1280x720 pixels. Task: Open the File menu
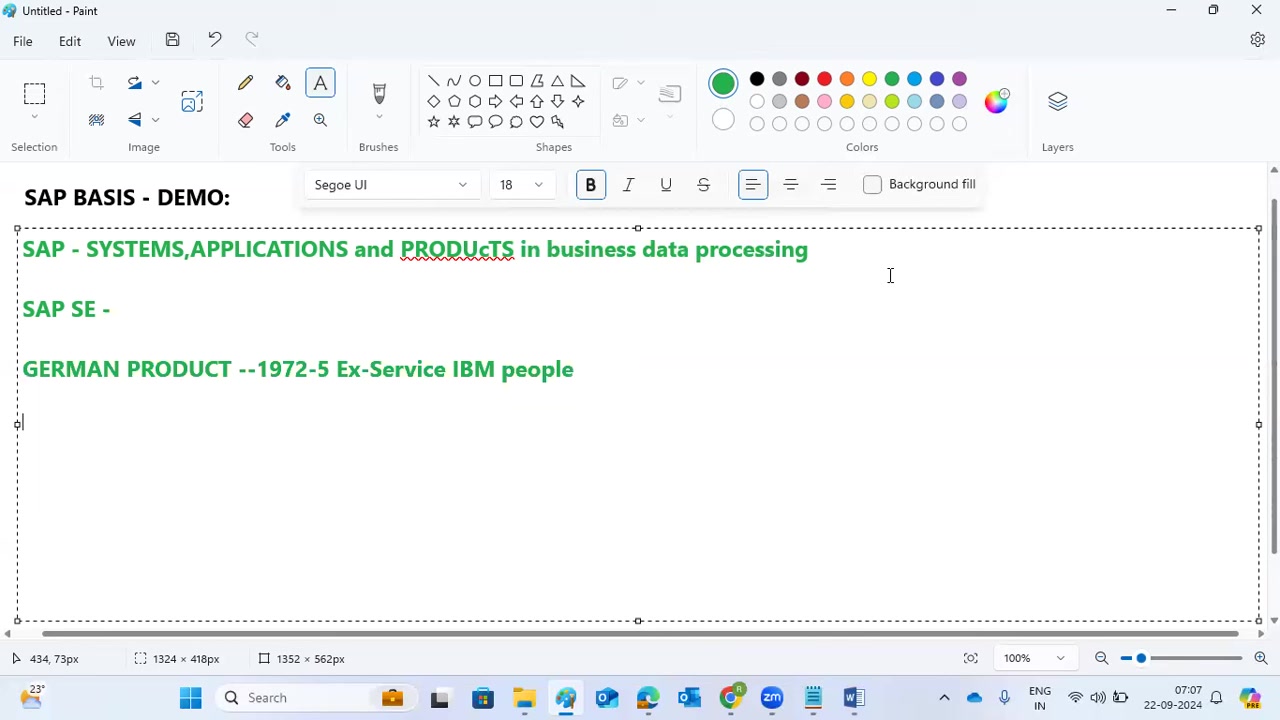22,41
